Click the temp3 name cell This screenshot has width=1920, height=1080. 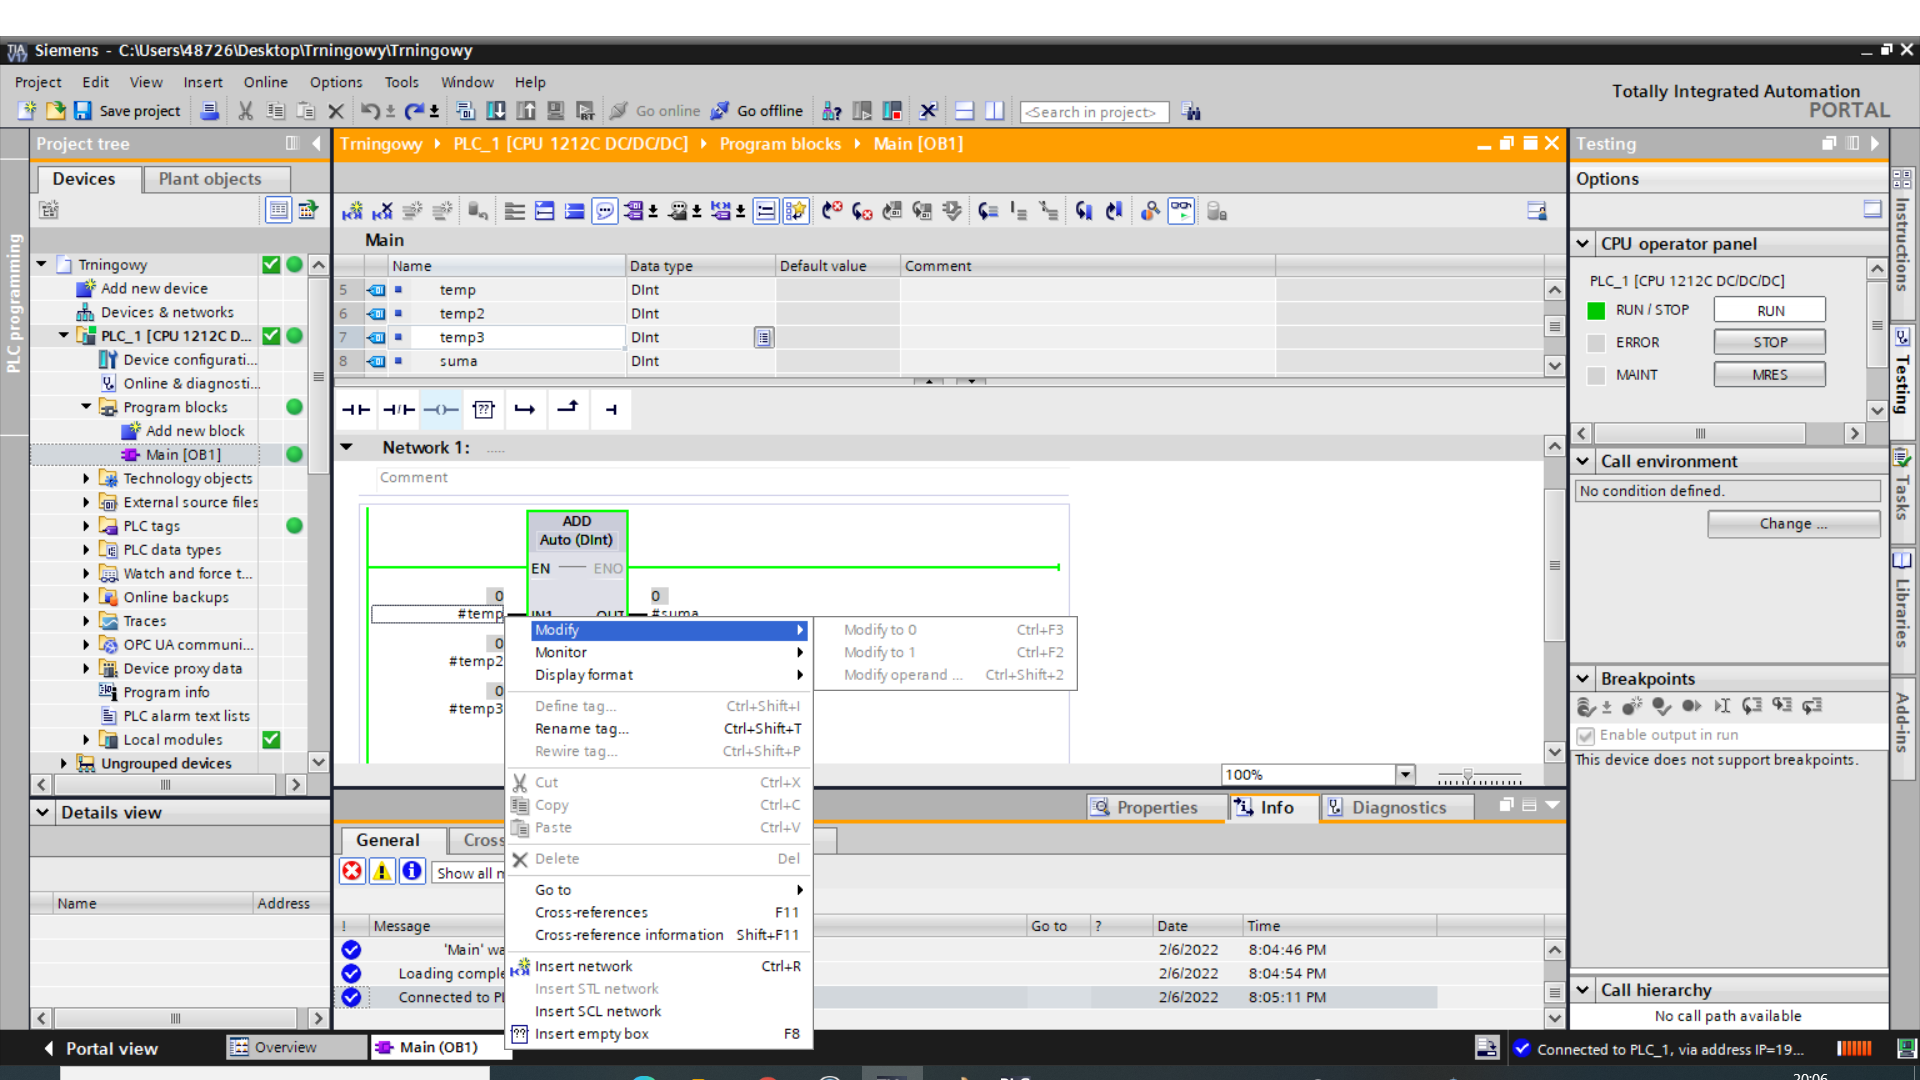[x=508, y=338]
